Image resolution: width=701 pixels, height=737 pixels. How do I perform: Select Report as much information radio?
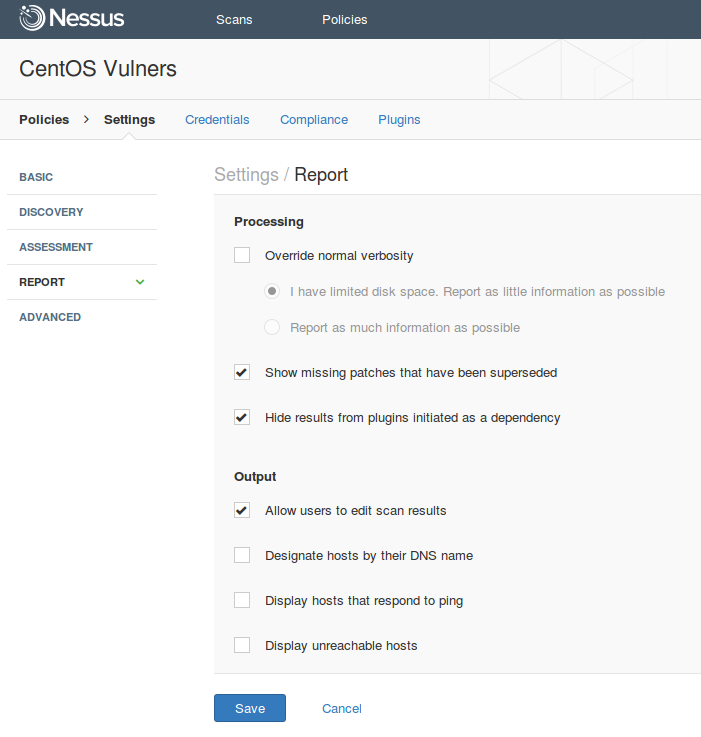click(x=272, y=327)
